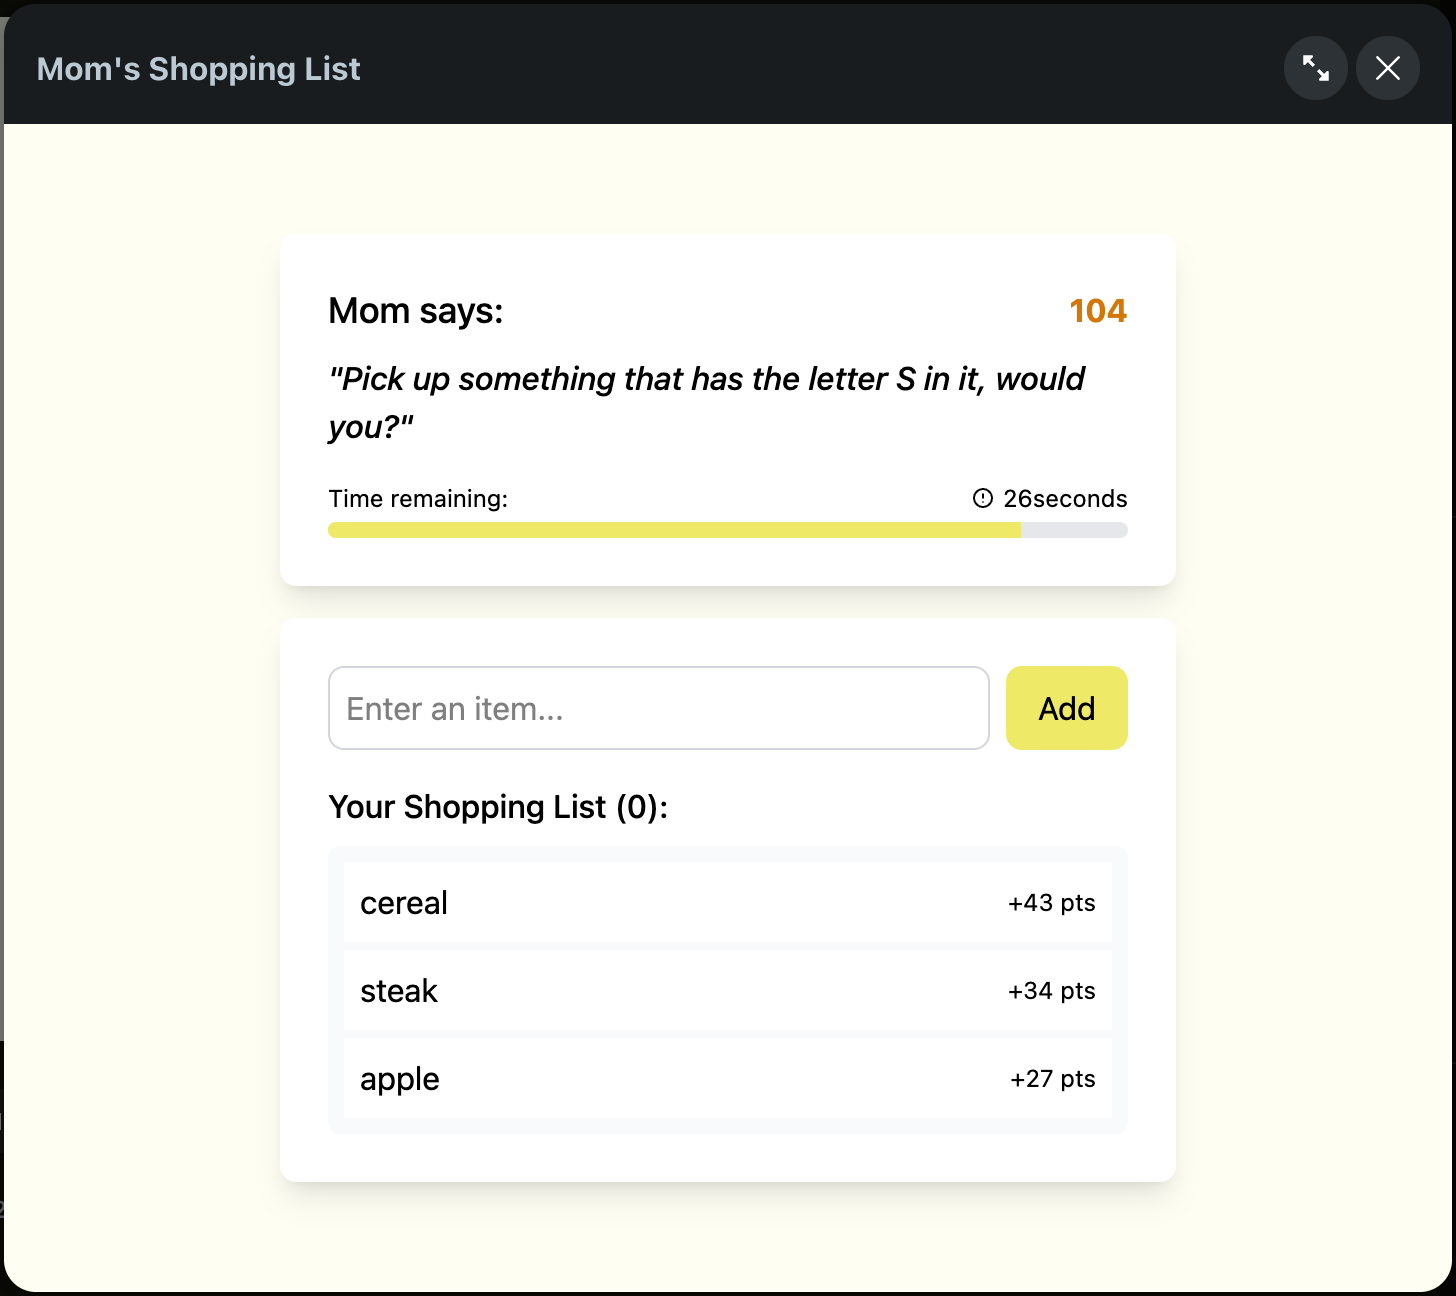The height and width of the screenshot is (1296, 1456).
Task: Click the +34 pts score for steak
Action: [1051, 991]
